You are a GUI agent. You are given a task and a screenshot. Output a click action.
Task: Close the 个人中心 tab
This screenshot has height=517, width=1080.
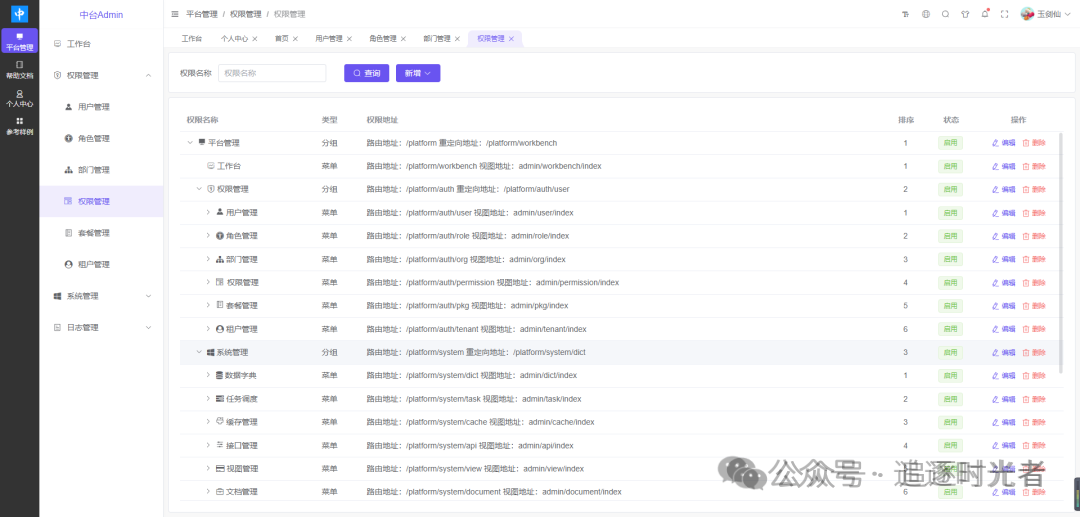[255, 39]
